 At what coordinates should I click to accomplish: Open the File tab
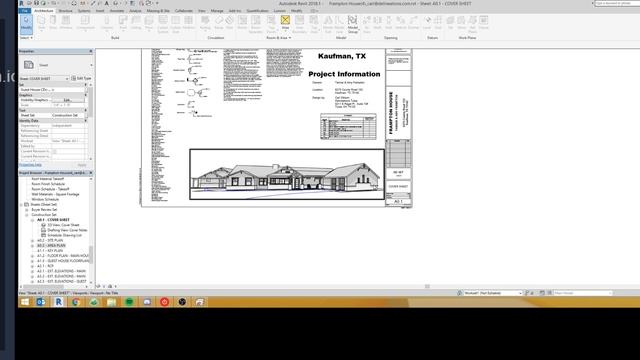click(25, 11)
